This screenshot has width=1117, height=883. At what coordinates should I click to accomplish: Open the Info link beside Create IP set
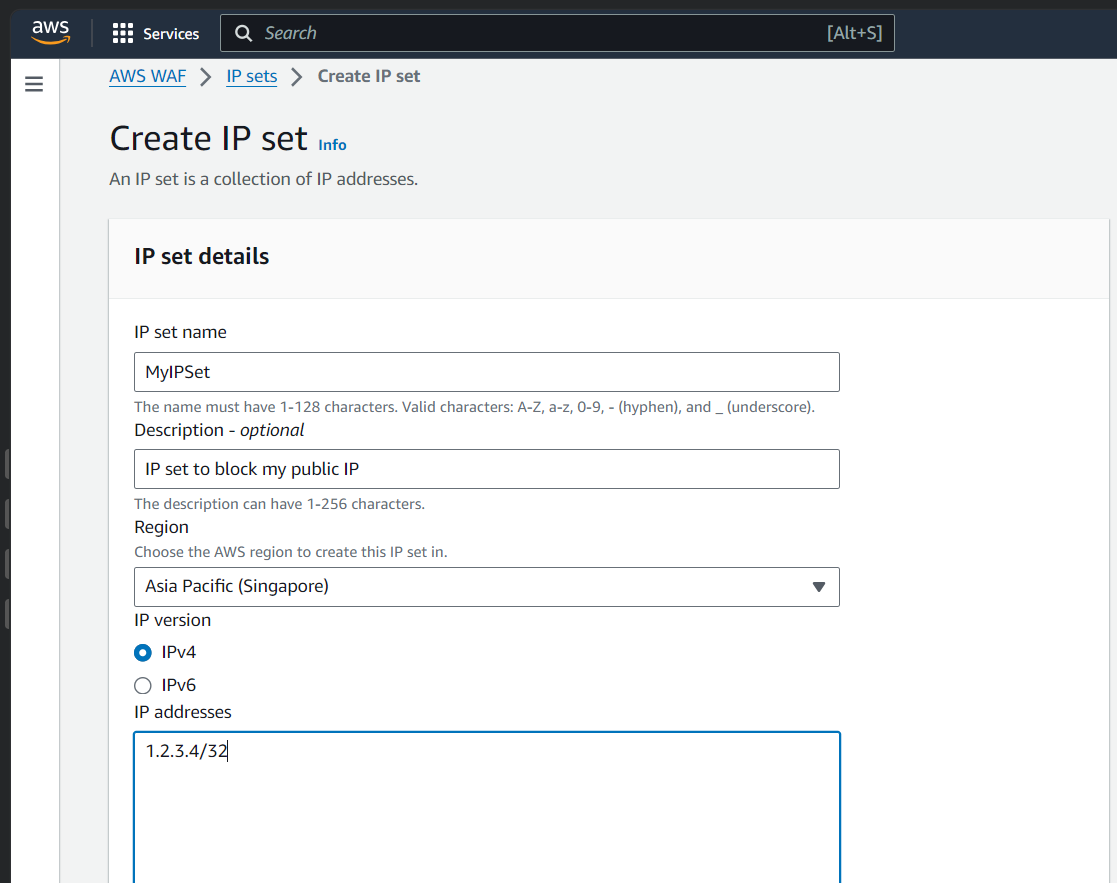(332, 145)
